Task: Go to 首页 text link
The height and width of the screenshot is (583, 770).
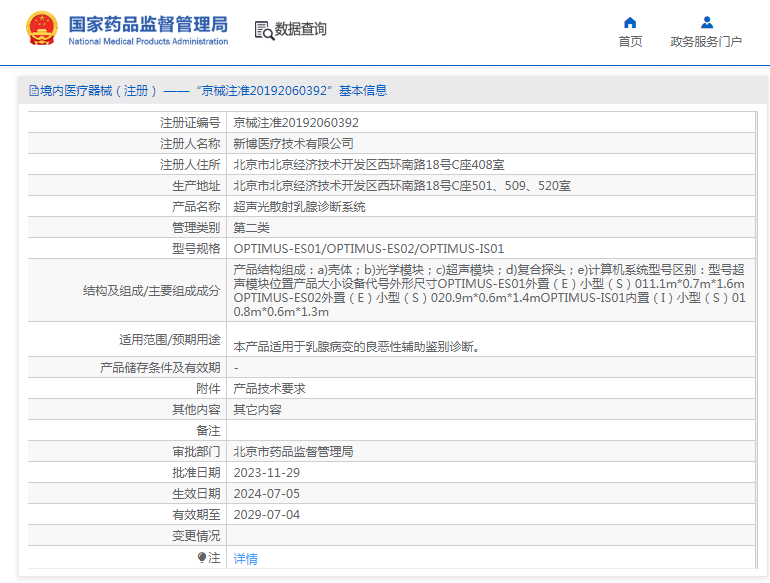Action: (x=630, y=42)
